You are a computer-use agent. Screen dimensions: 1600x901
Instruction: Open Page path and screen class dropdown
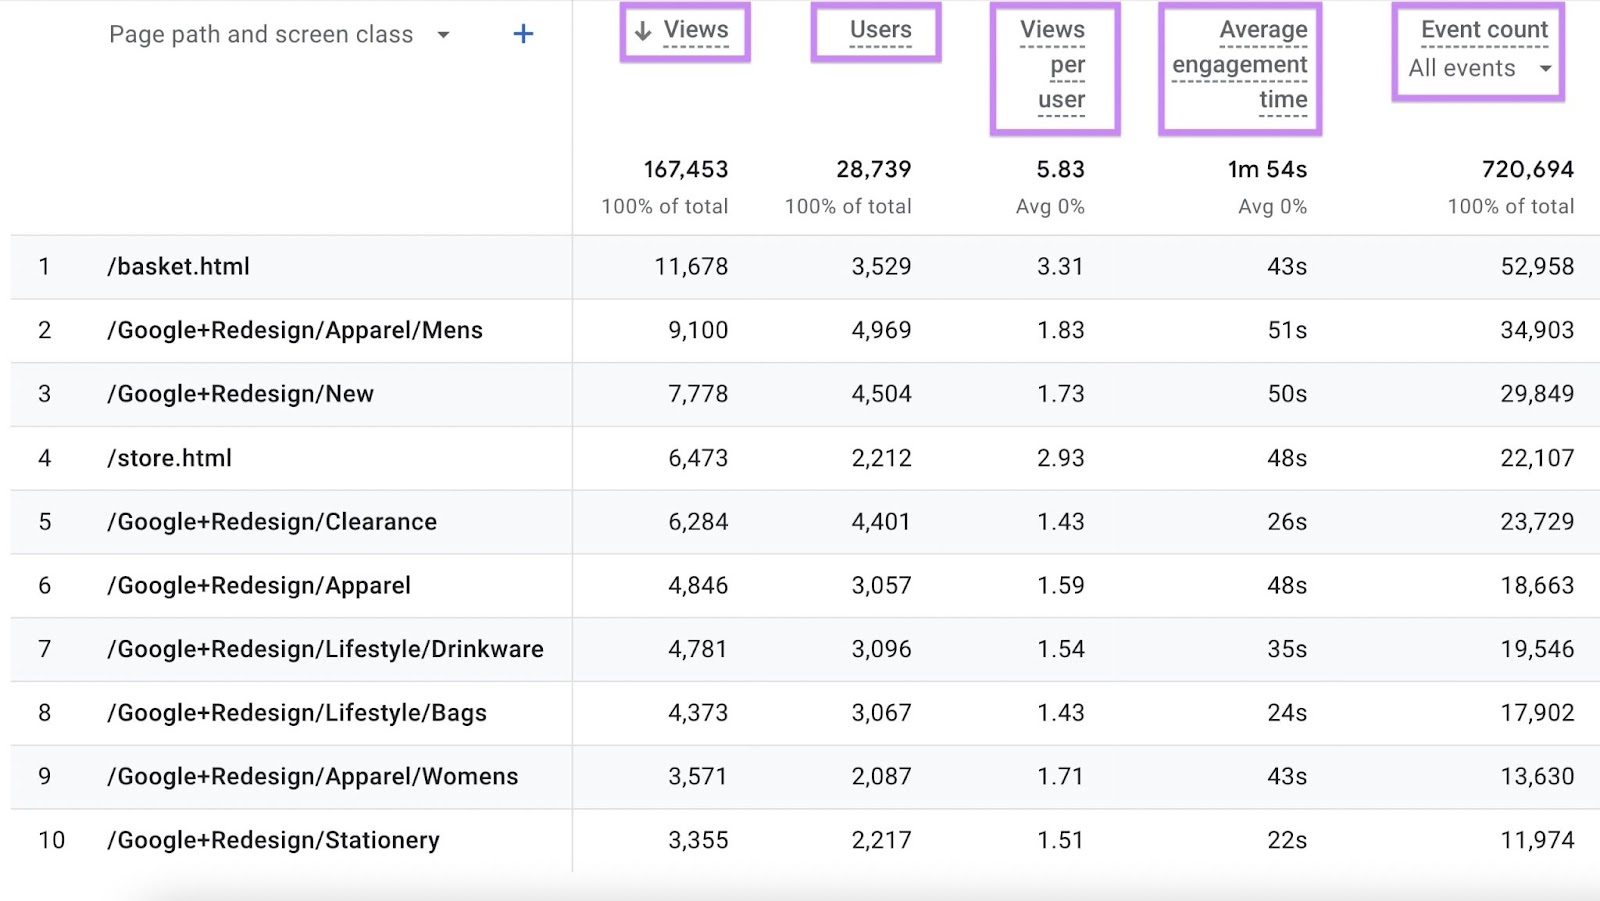coord(443,35)
